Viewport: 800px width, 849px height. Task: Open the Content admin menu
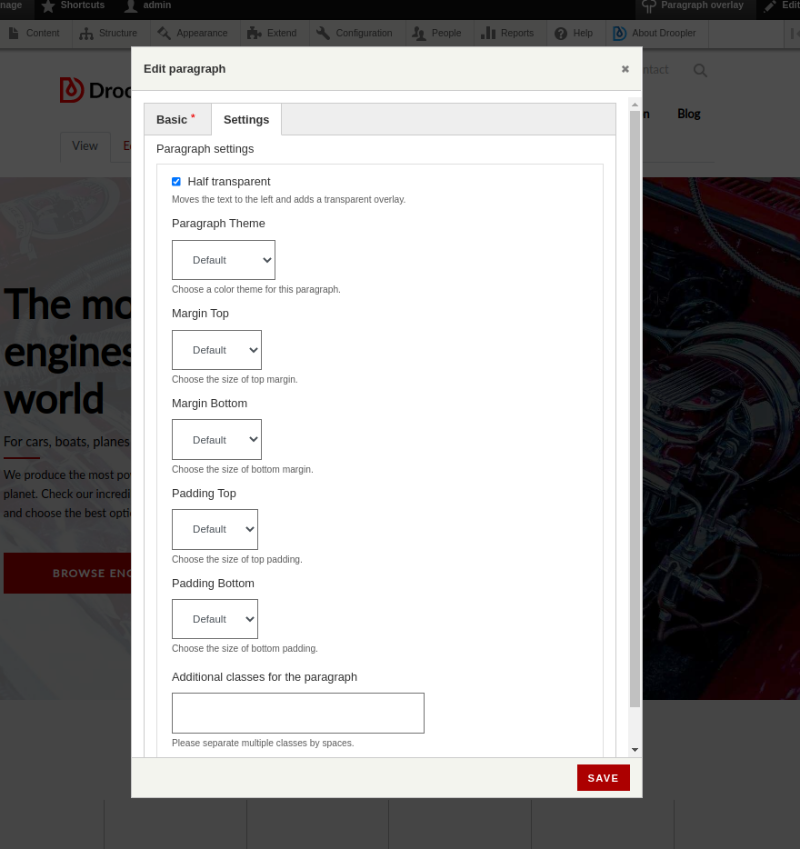point(34,33)
